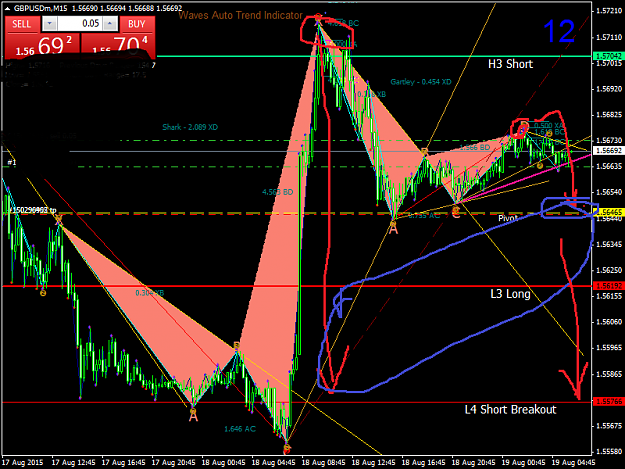The height and width of the screenshot is (469, 625).
Task: Click the 1.55580 price scale value
Action: pos(609,452)
